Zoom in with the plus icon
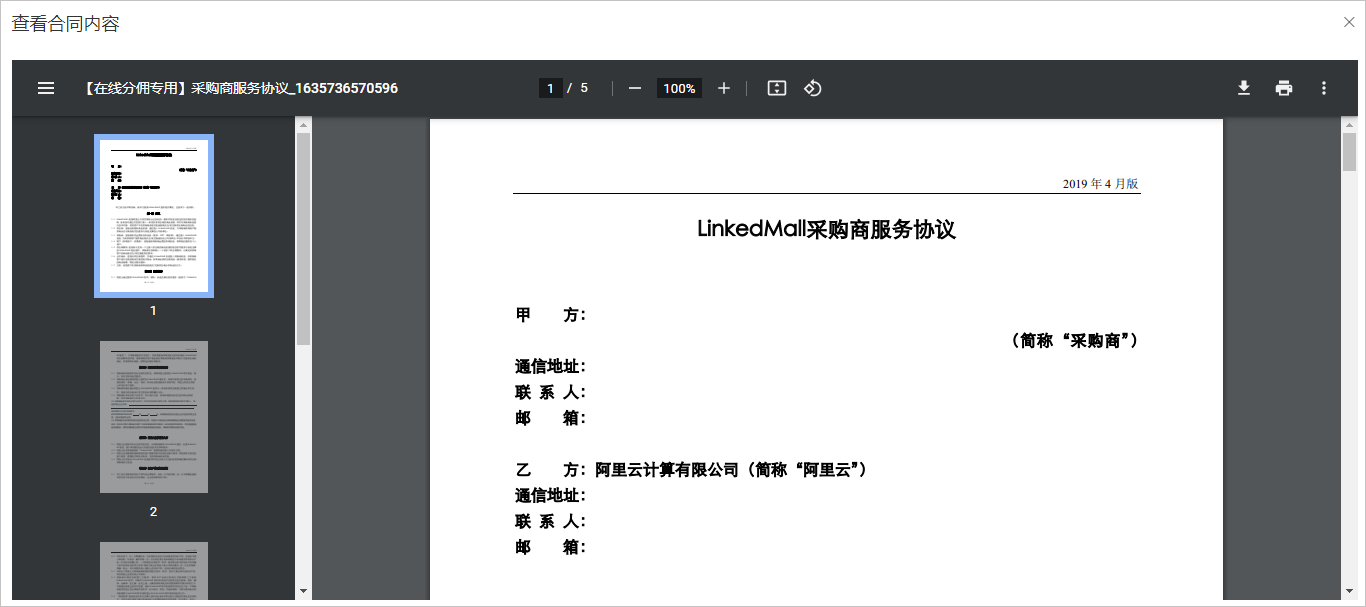 [724, 88]
